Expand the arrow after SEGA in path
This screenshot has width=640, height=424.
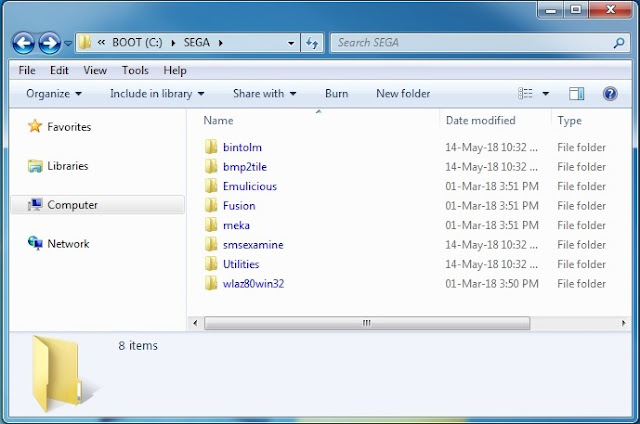click(x=221, y=43)
